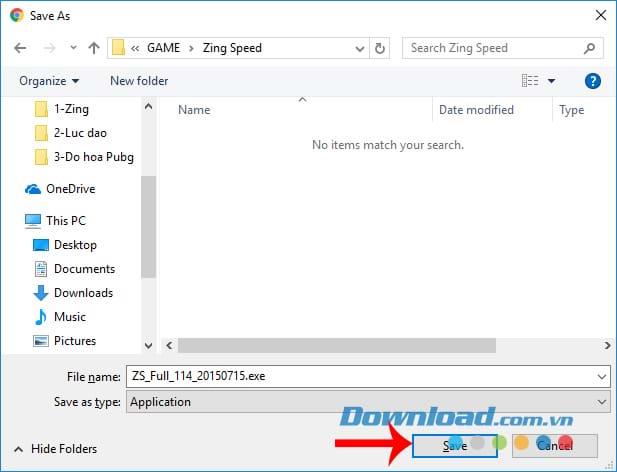Select OneDrive in the navigation pane
This screenshot has height=472, width=617.
point(69,189)
